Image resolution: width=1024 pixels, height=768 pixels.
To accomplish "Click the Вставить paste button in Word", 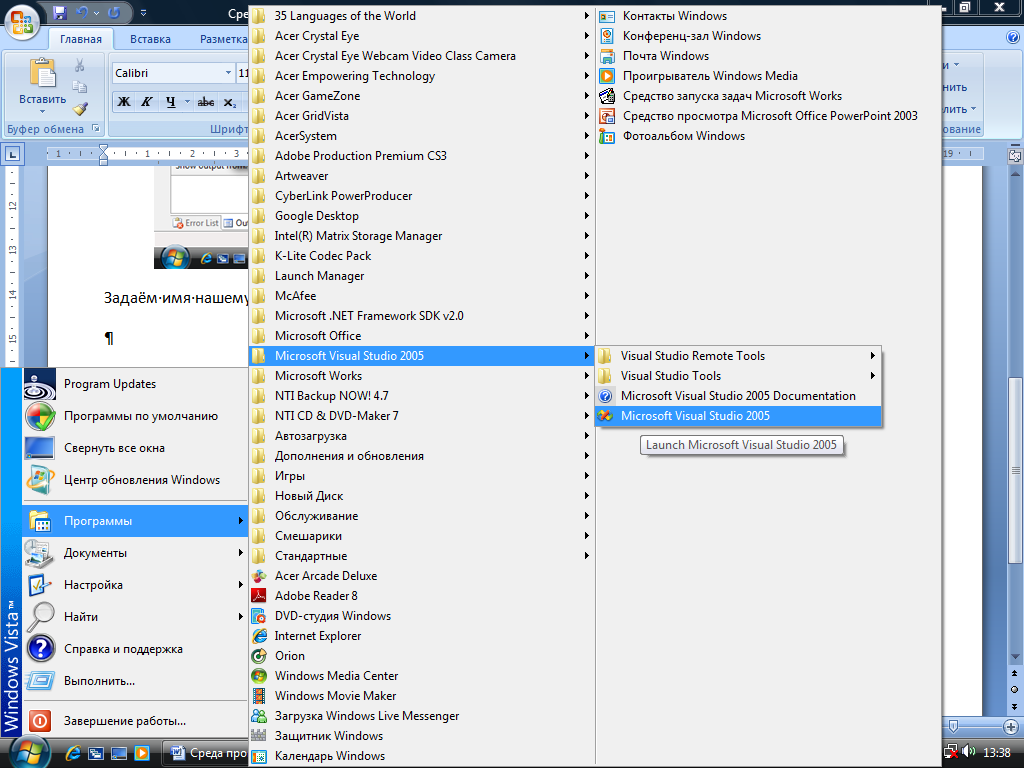I will pos(42,85).
